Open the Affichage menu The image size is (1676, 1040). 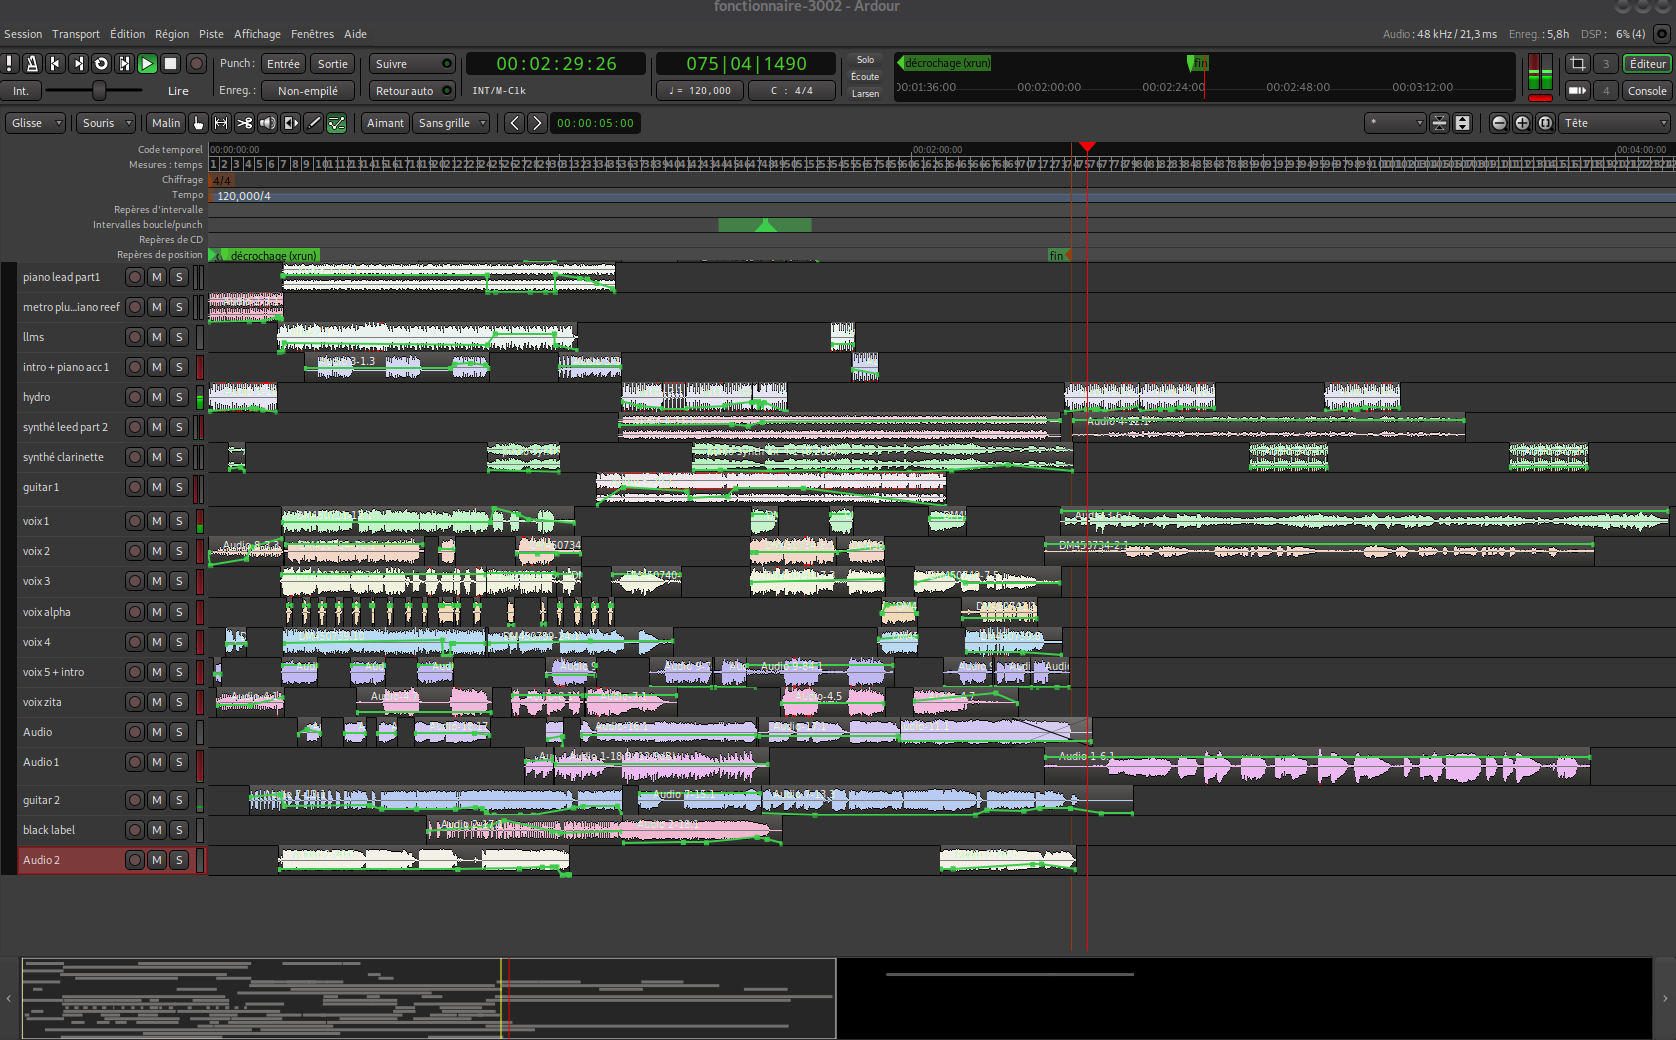(x=257, y=34)
